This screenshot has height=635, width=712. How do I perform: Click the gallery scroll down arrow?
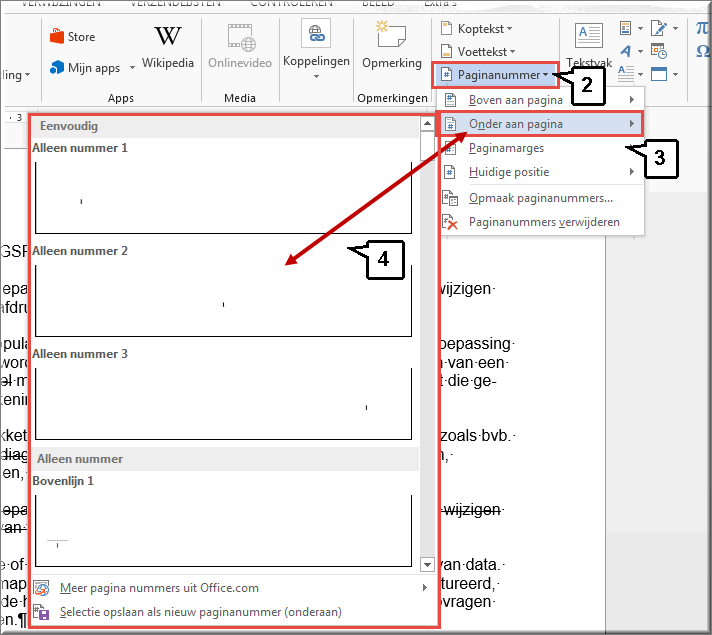[427, 565]
